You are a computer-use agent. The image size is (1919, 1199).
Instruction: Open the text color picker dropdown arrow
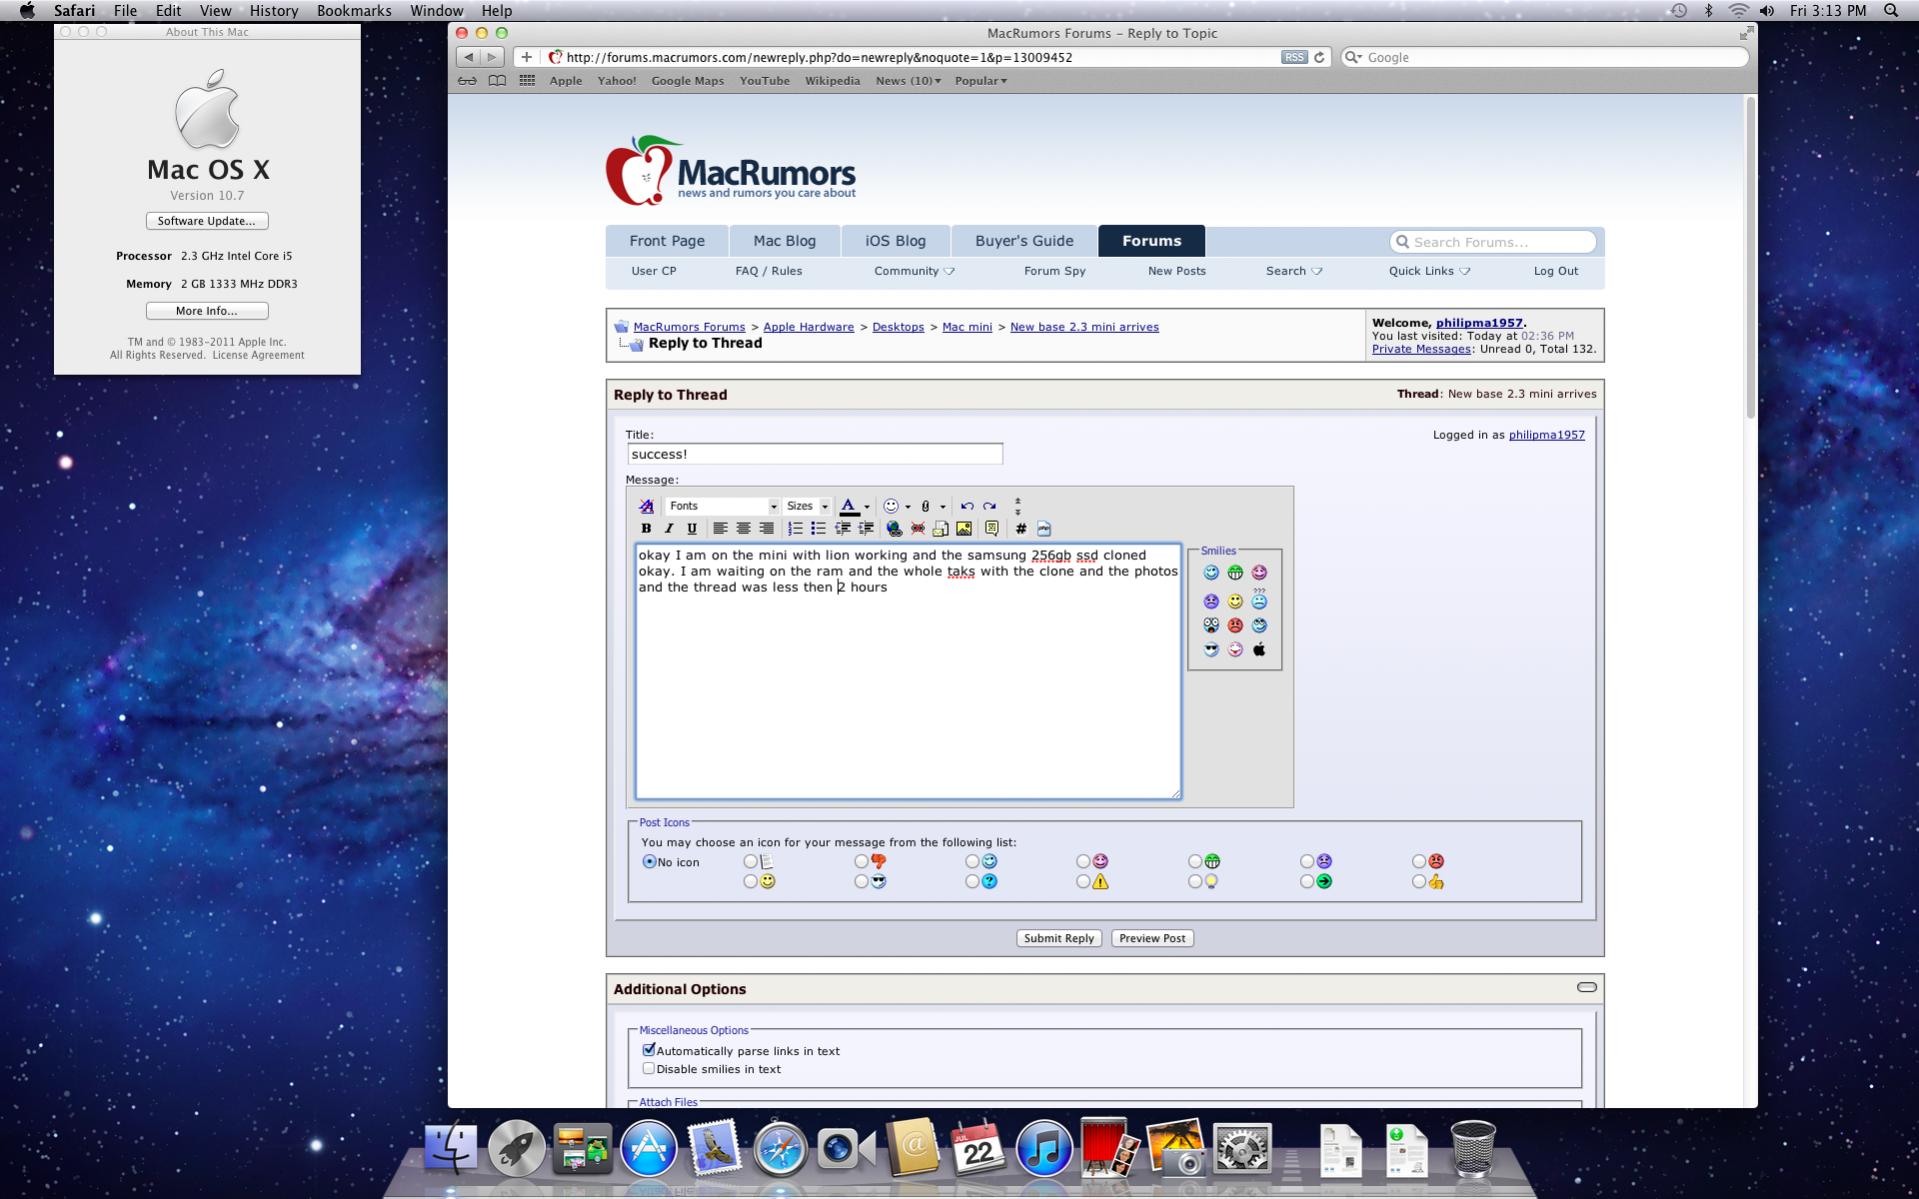point(867,506)
